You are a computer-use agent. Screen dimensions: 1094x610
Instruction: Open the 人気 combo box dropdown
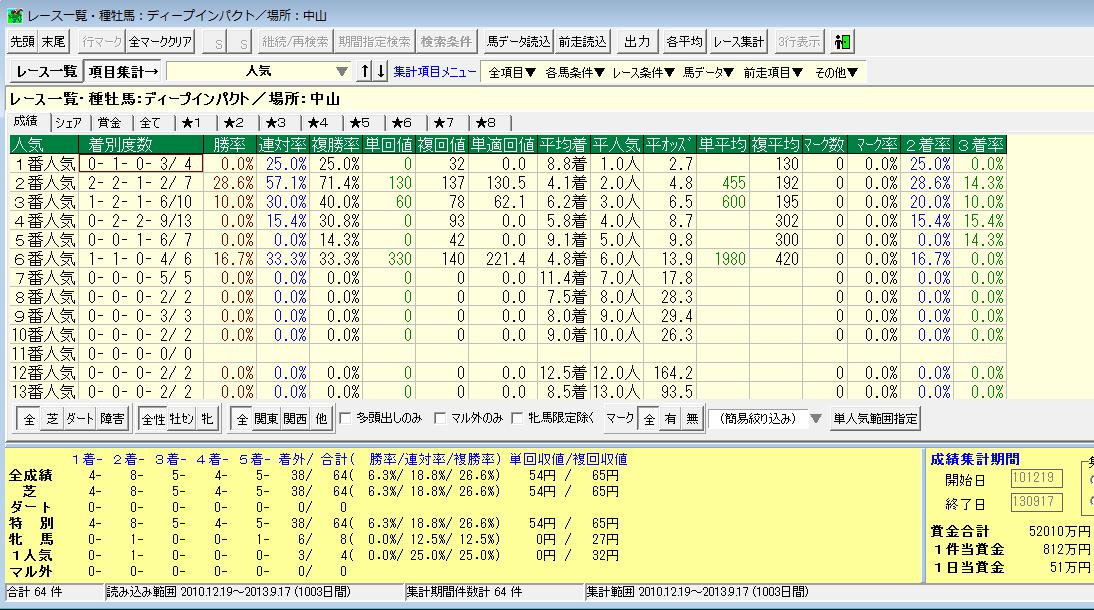tap(341, 71)
